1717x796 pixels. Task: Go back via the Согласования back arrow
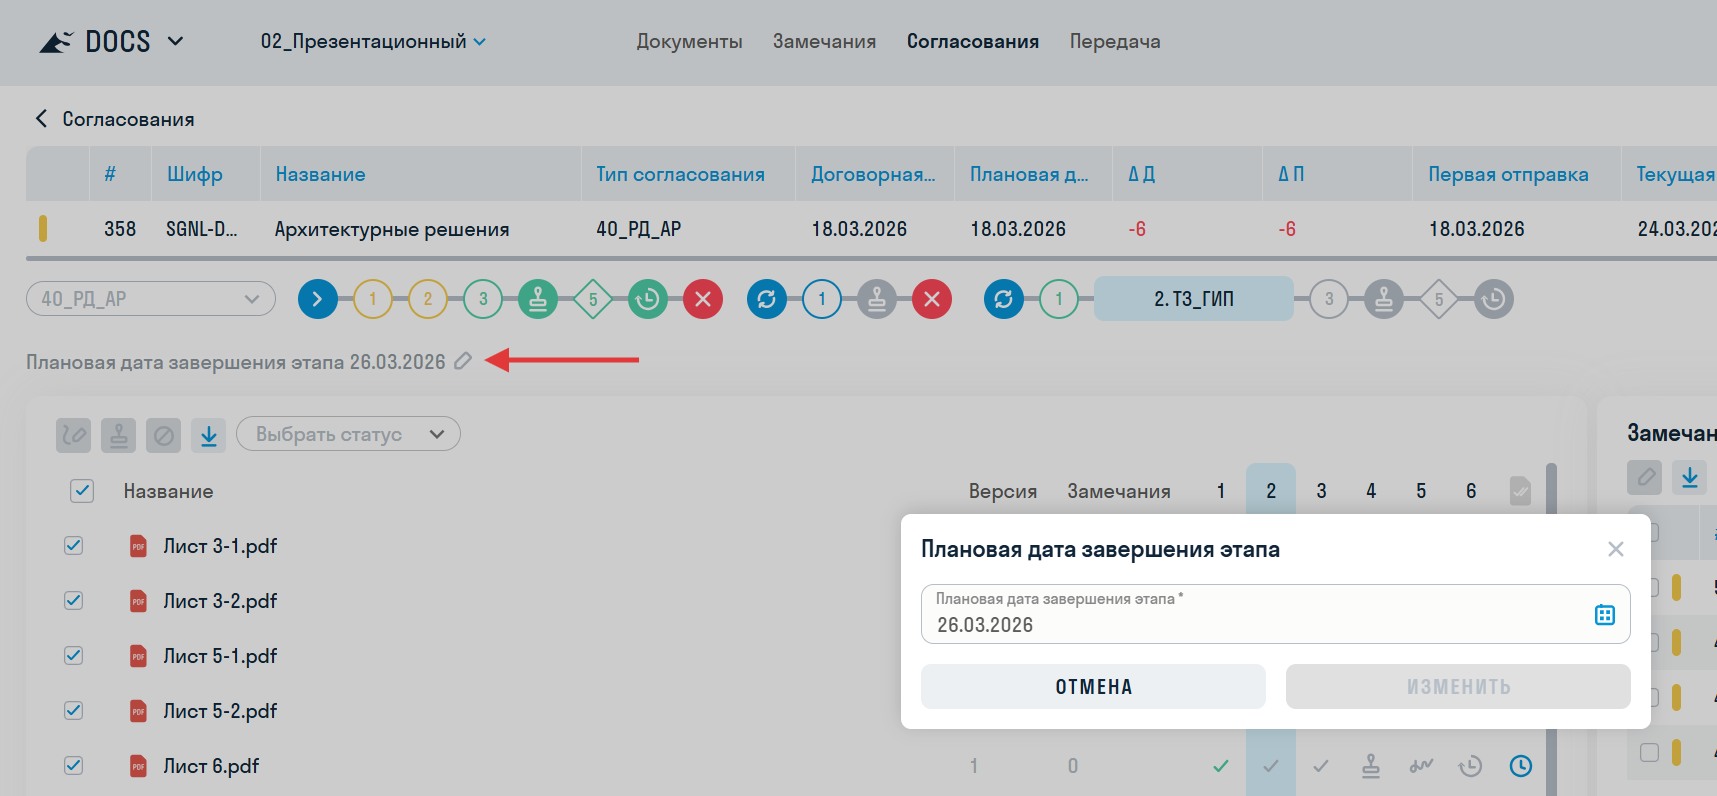[x=41, y=119]
